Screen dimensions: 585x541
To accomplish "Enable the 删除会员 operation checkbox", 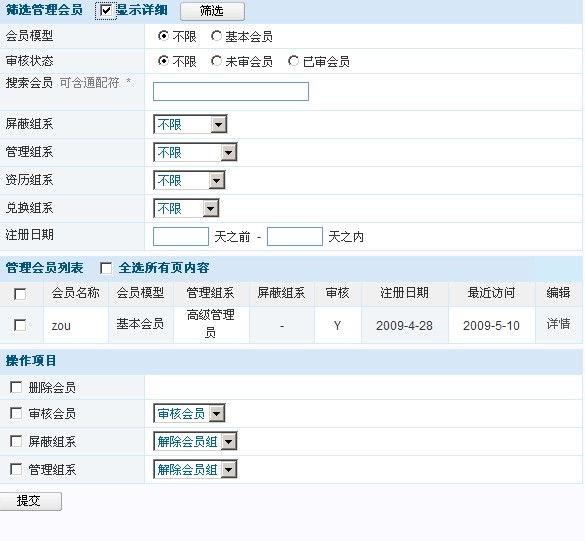I will [16, 387].
